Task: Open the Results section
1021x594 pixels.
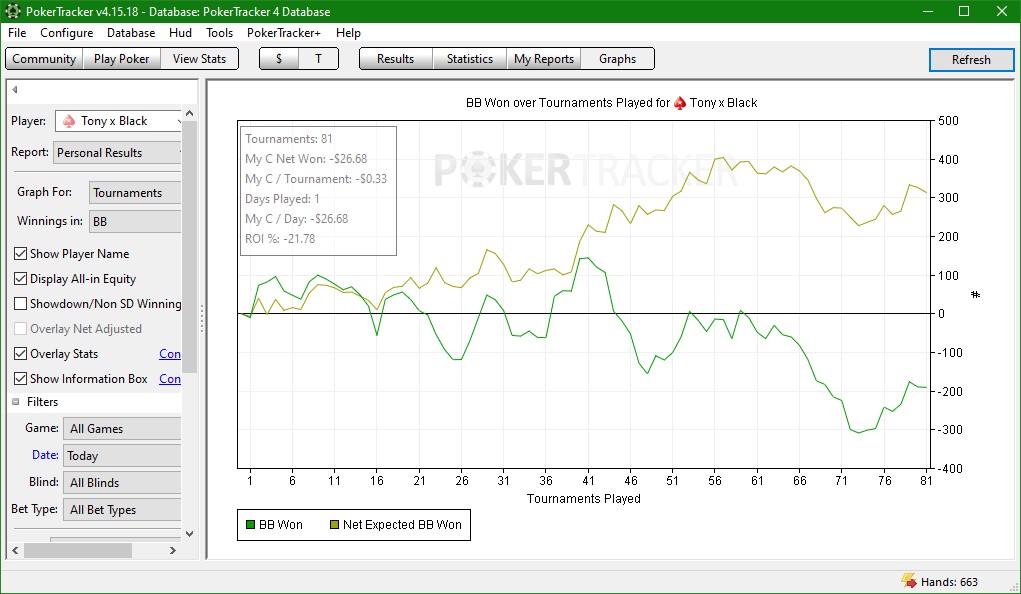Action: pos(395,59)
